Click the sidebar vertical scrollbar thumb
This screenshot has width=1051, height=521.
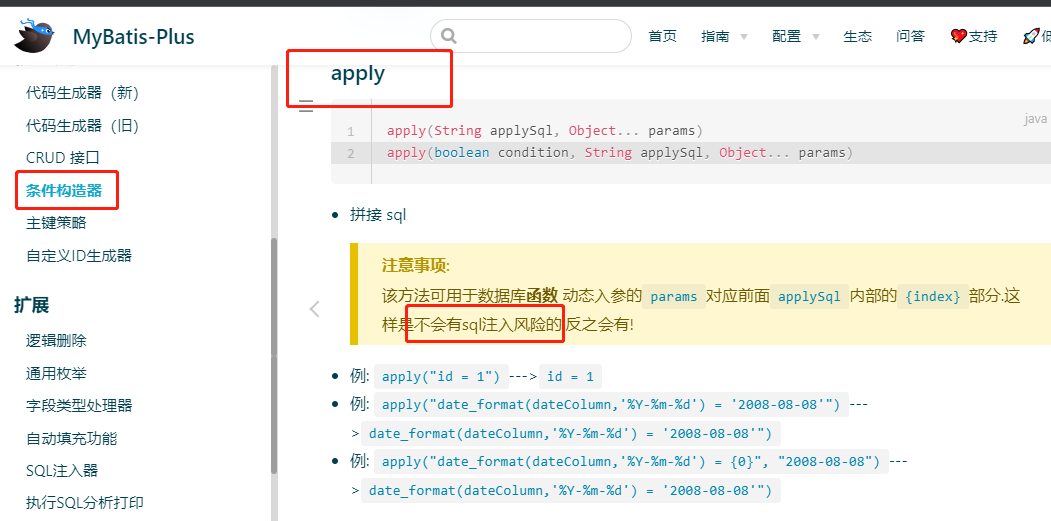(x=274, y=355)
